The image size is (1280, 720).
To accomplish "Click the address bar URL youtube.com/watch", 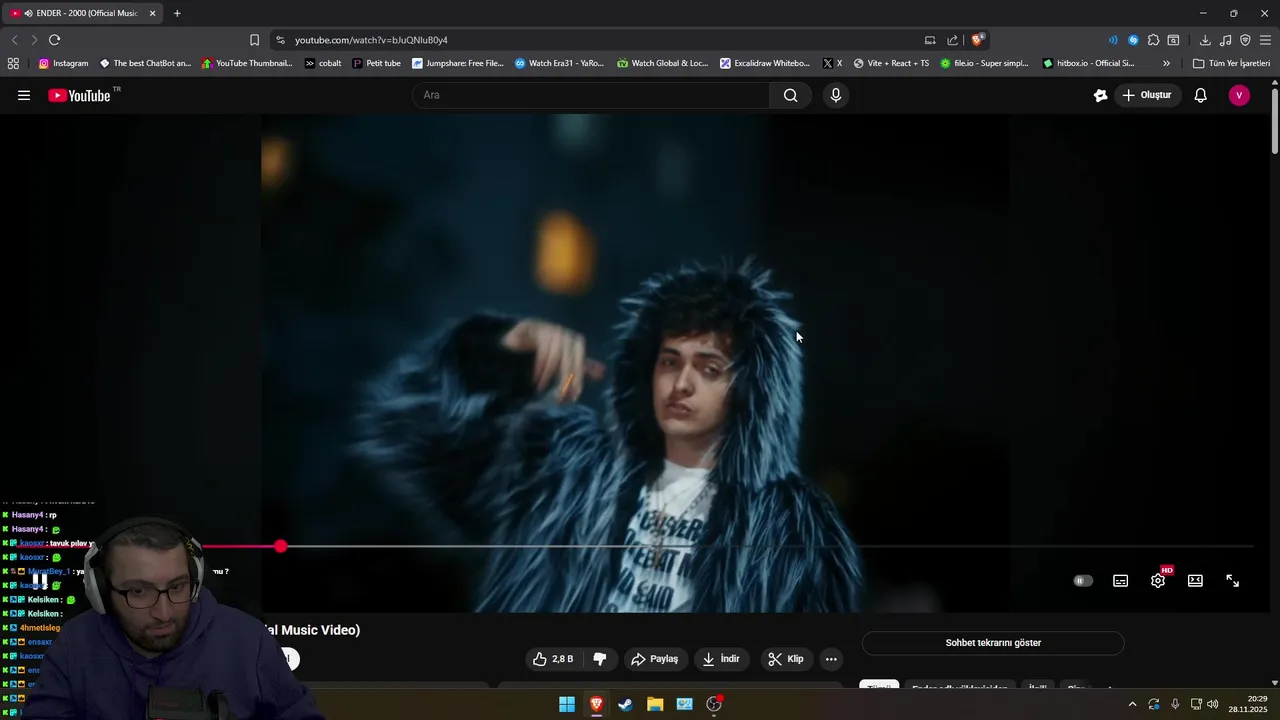I will pos(371,40).
